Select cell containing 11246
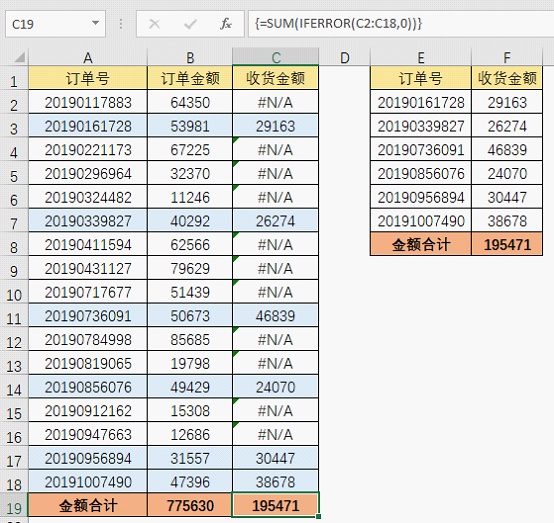This screenshot has width=554, height=523. [x=190, y=197]
